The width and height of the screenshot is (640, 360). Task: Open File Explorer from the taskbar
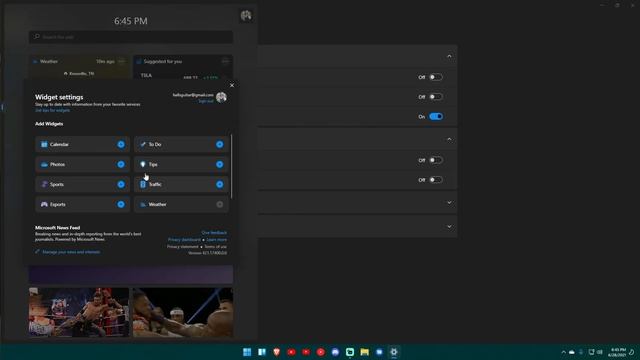click(364, 352)
